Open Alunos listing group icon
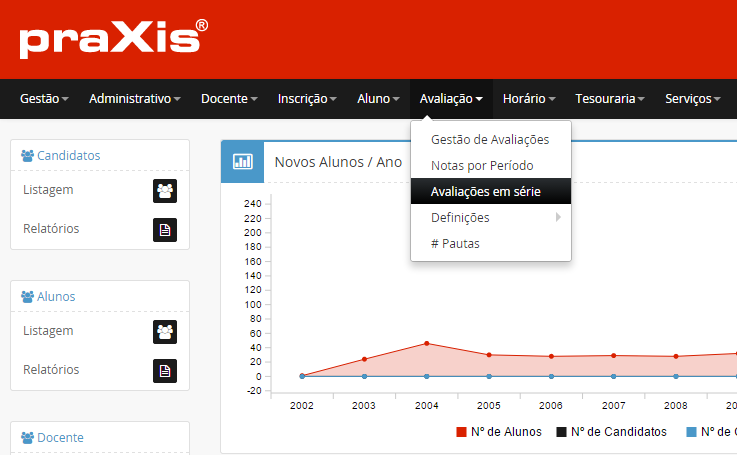737x455 pixels. tap(165, 331)
